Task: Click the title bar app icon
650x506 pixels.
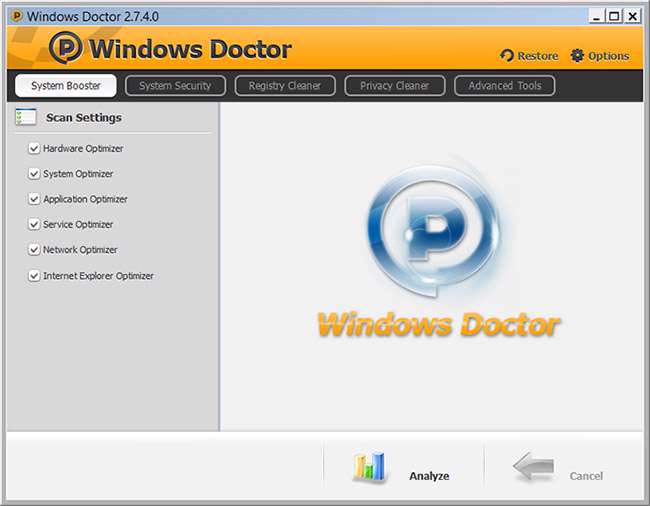Action: 15,16
